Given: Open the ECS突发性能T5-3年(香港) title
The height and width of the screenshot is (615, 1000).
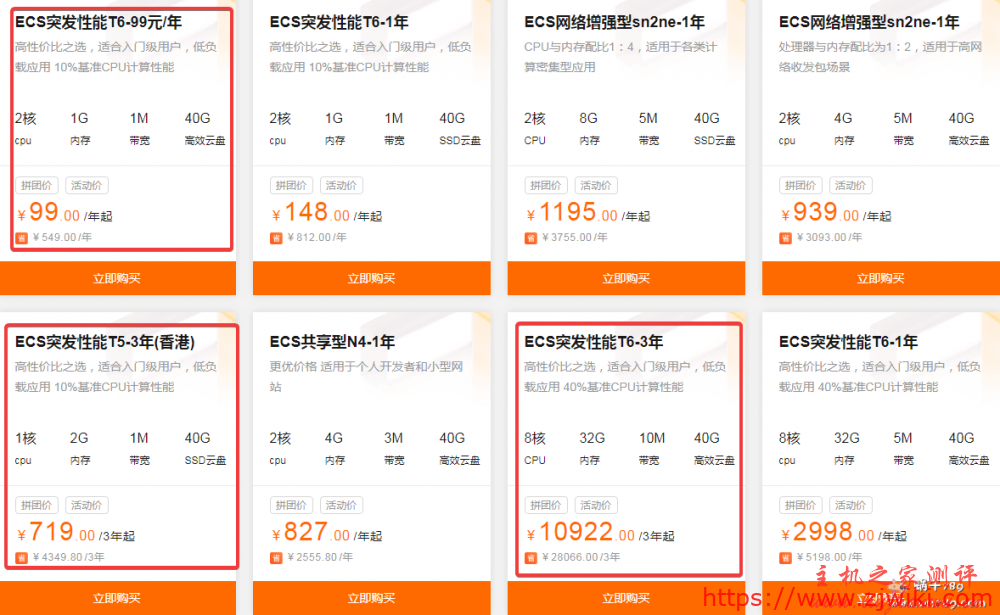Looking at the screenshot, I should click(105, 342).
